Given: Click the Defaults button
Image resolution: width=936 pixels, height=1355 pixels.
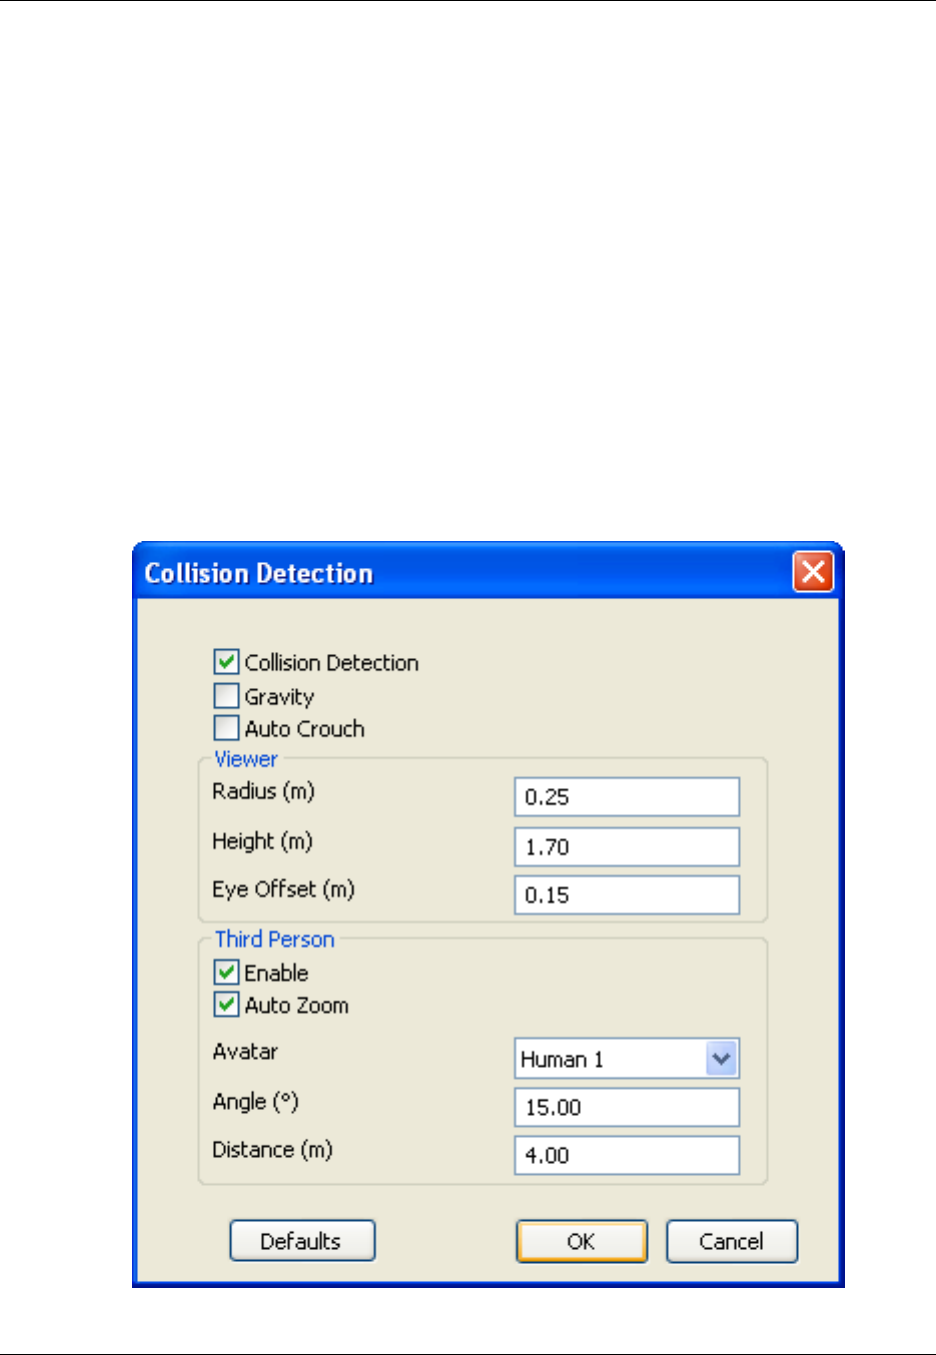Looking at the screenshot, I should [x=302, y=1241].
